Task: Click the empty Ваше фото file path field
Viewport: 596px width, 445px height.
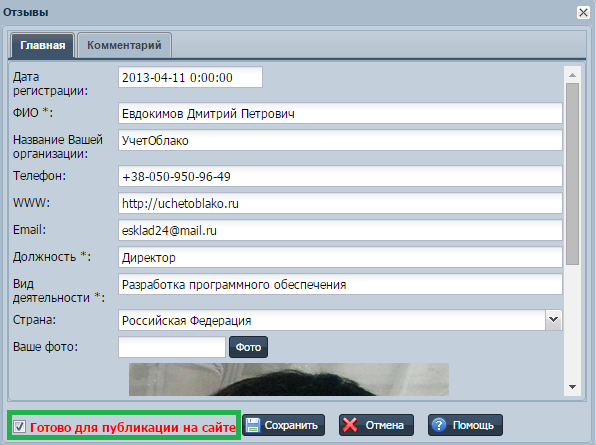Action: [172, 347]
